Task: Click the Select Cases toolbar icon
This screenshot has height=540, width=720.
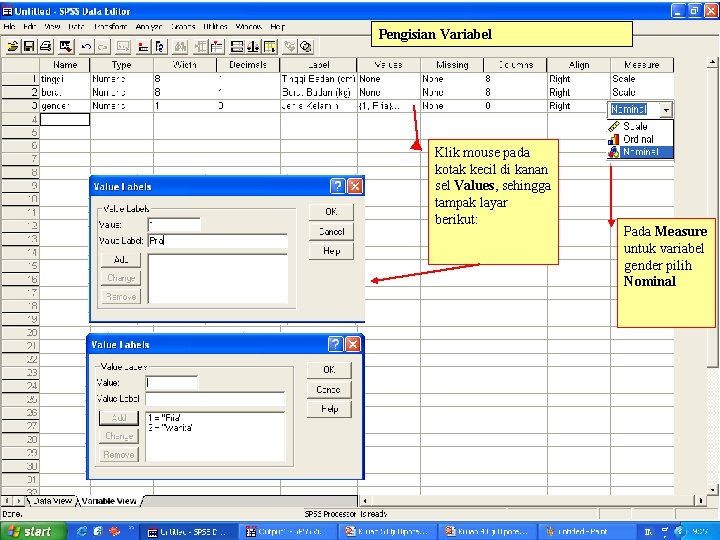Action: (x=270, y=46)
